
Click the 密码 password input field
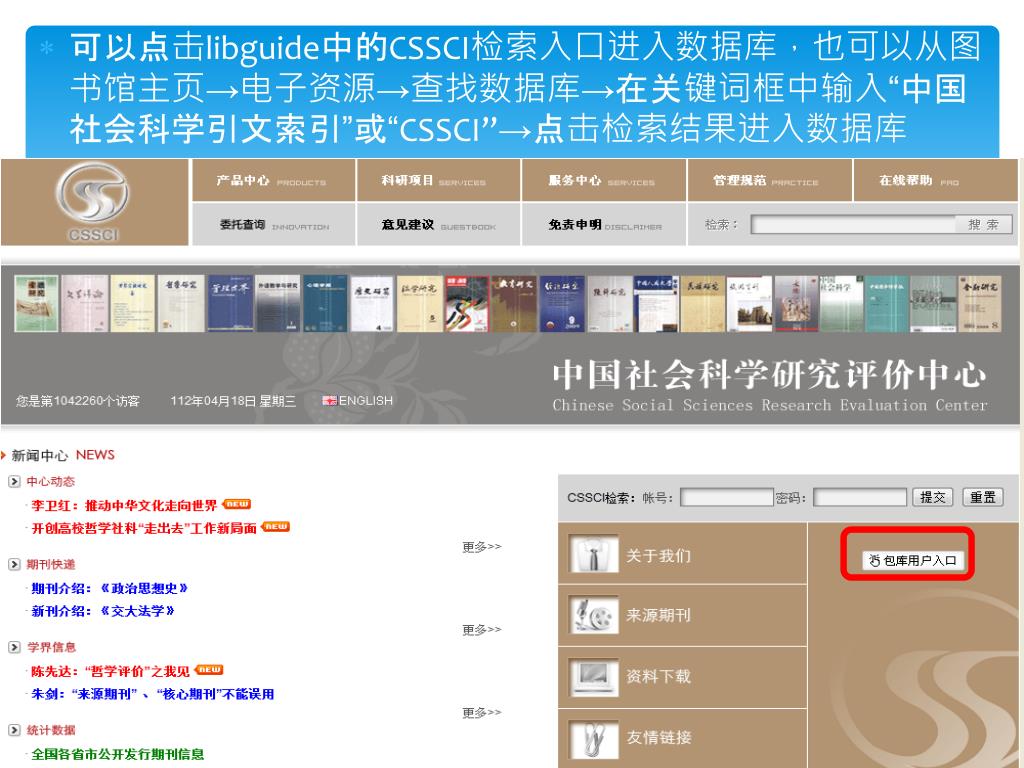tap(860, 498)
